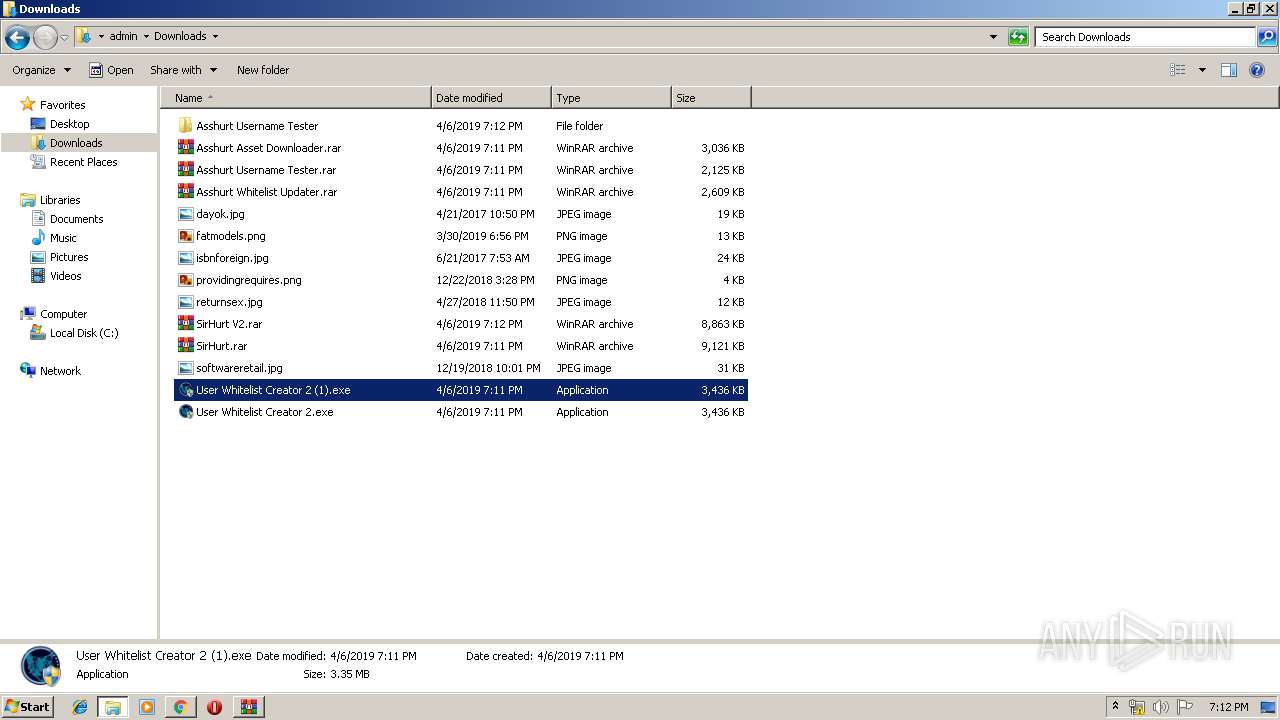Open the Music library
This screenshot has width=1280, height=720.
[x=63, y=238]
